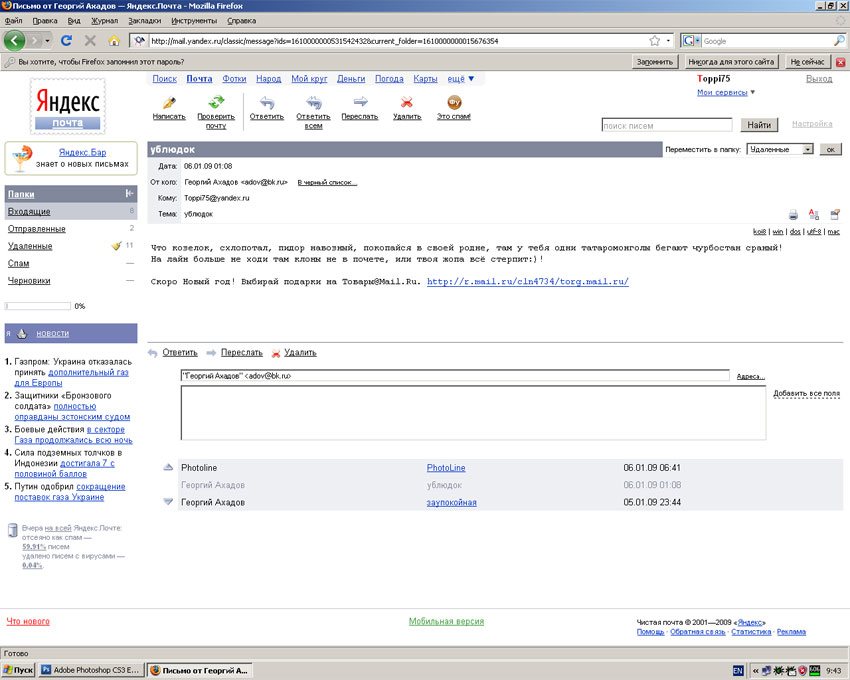
Task: Open the back/forward history dropdown arrow
Action: coord(48,41)
